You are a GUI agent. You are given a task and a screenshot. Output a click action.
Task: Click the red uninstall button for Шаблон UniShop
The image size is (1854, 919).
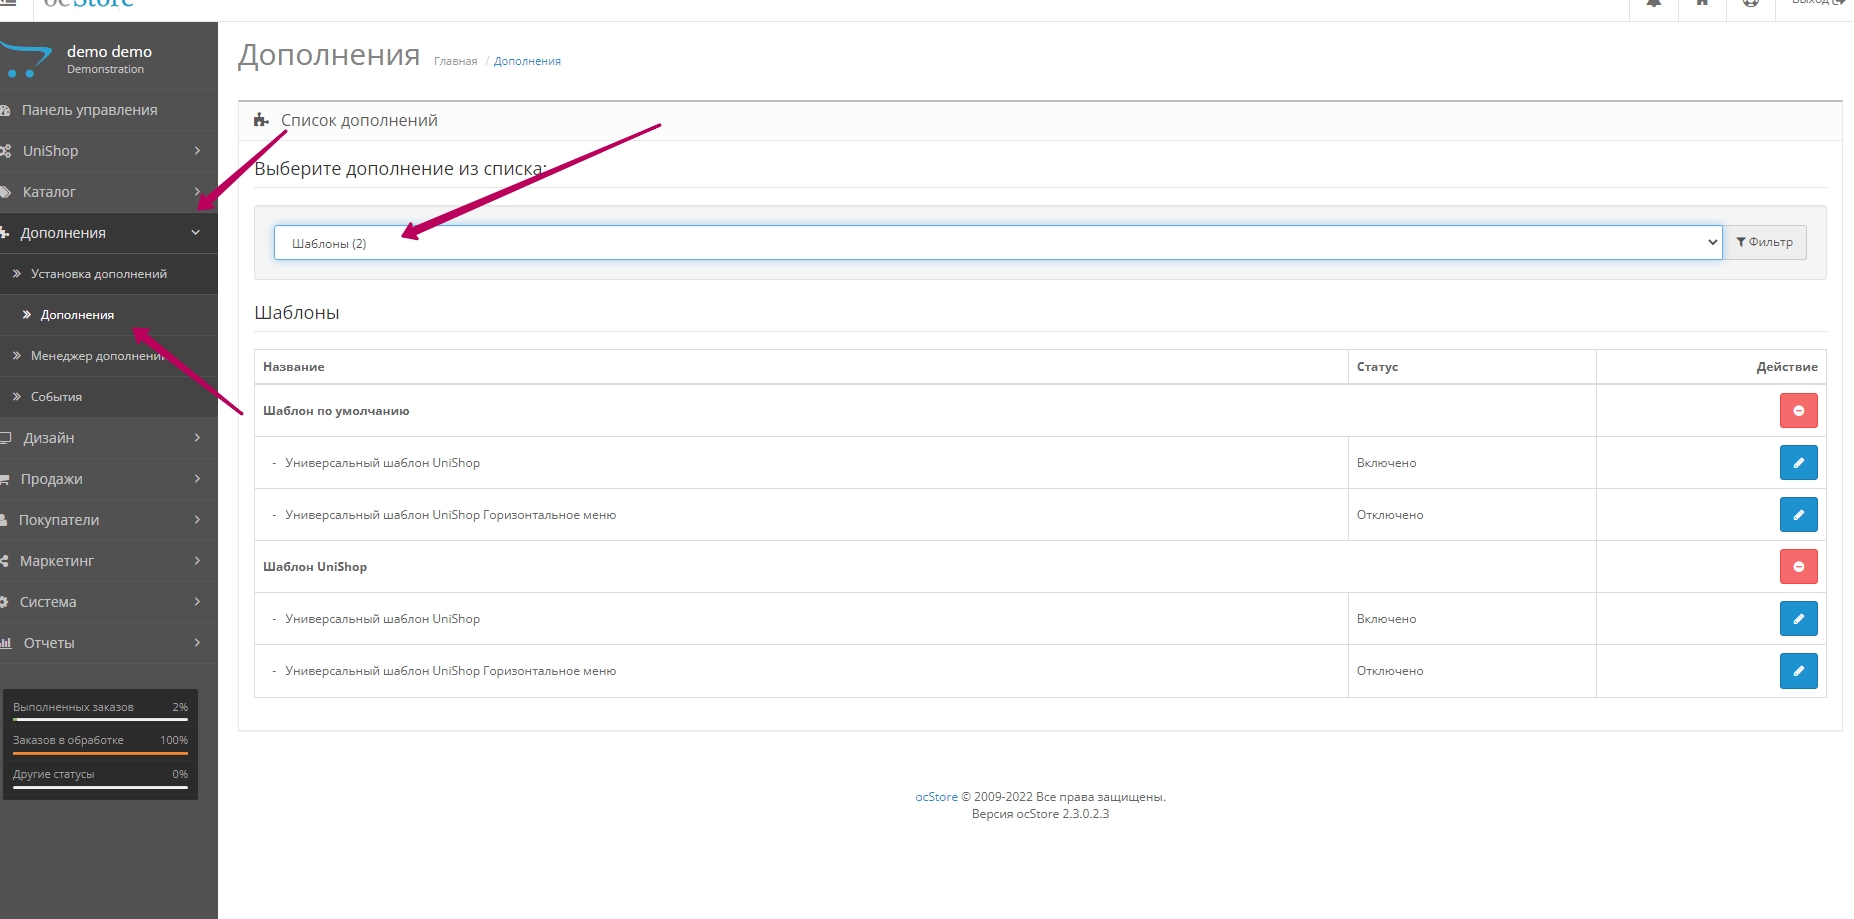tap(1798, 567)
